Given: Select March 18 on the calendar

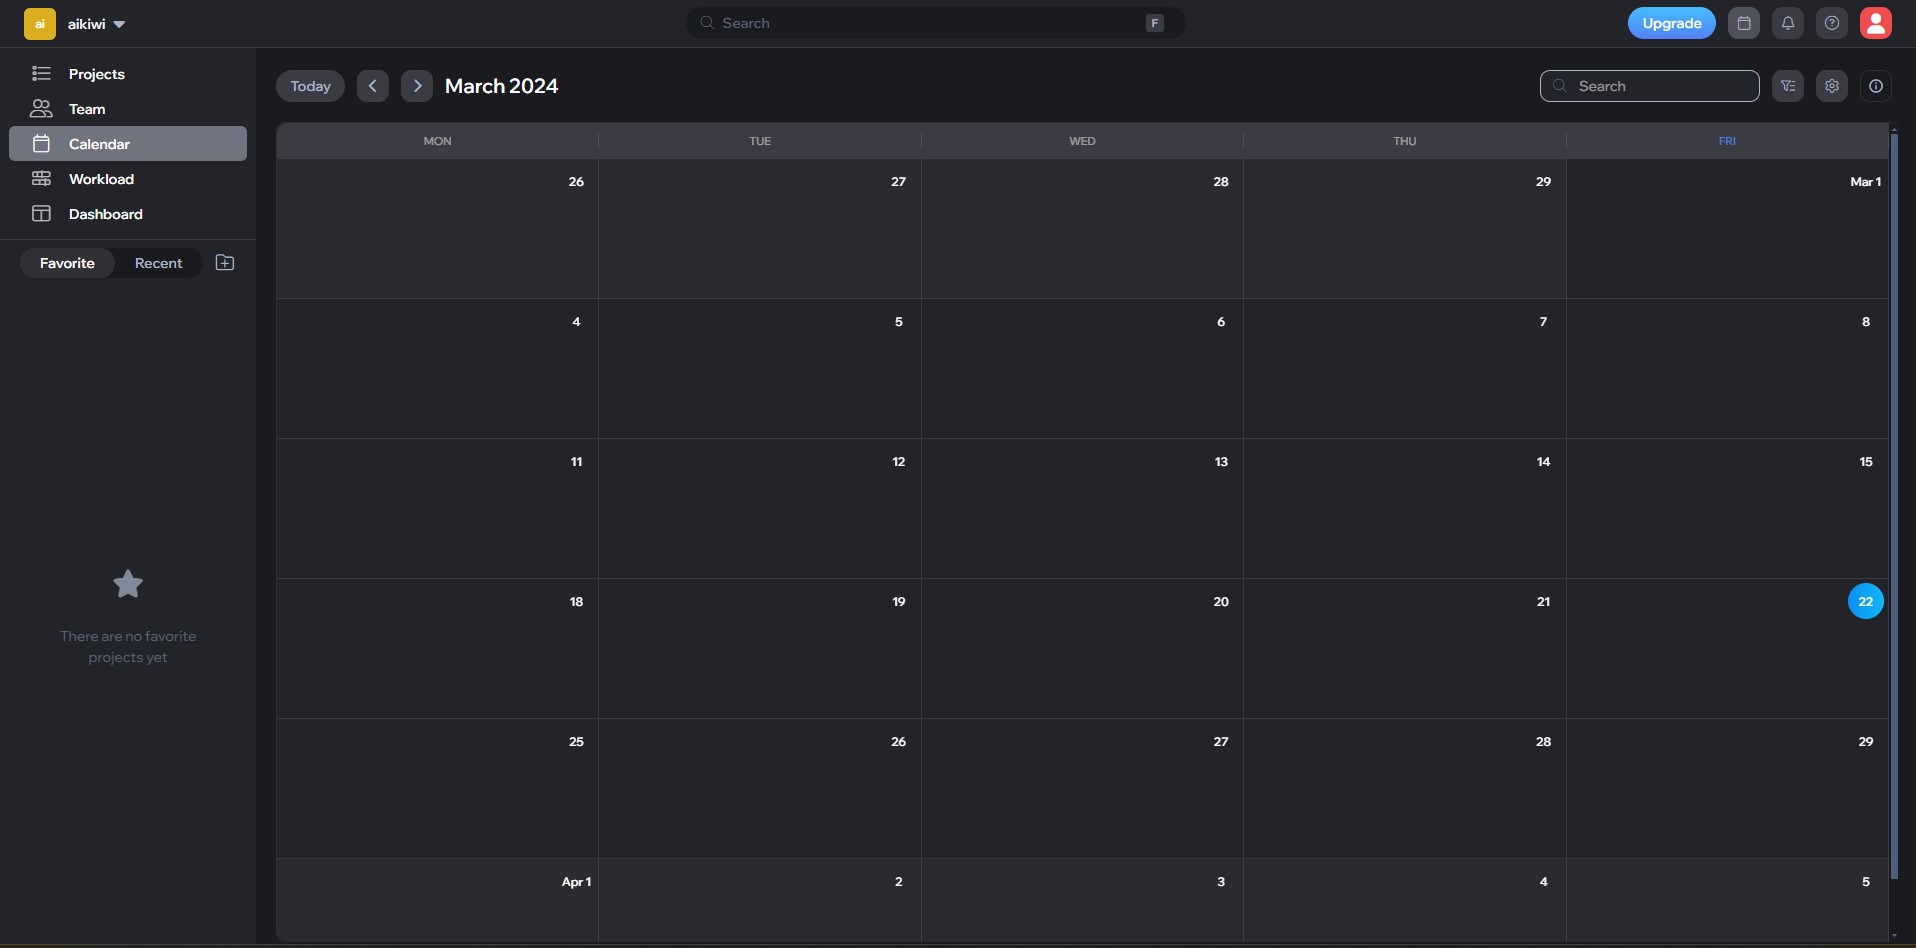Looking at the screenshot, I should click(437, 649).
